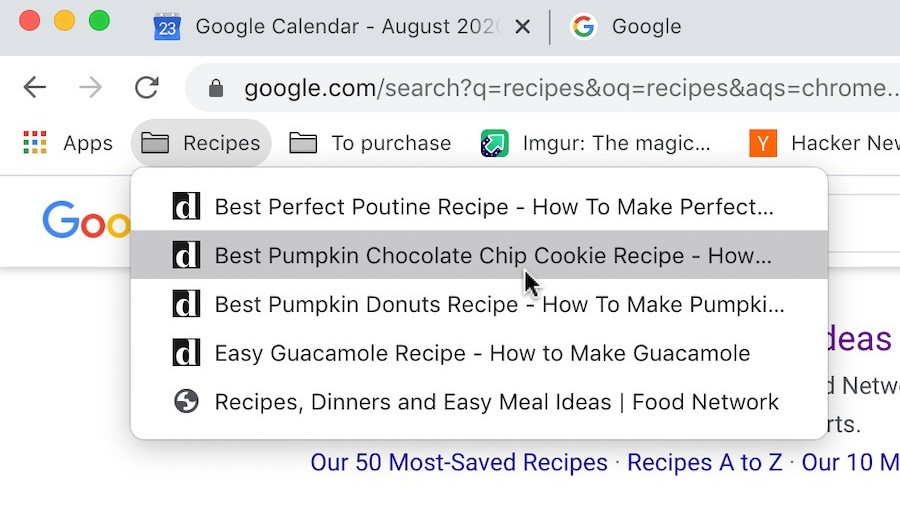The image size is (900, 510).
Task: Close the Google Calendar tab
Action: coord(522,26)
